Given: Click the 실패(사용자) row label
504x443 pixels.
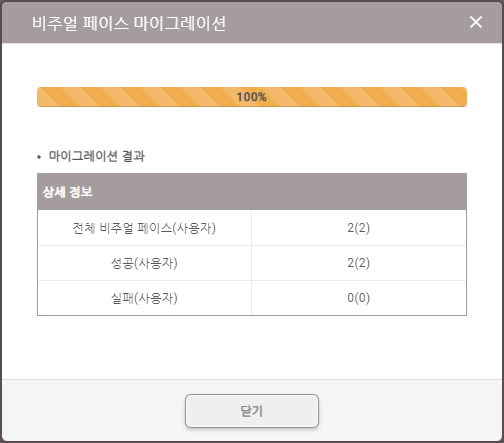Looking at the screenshot, I should pos(144,298).
